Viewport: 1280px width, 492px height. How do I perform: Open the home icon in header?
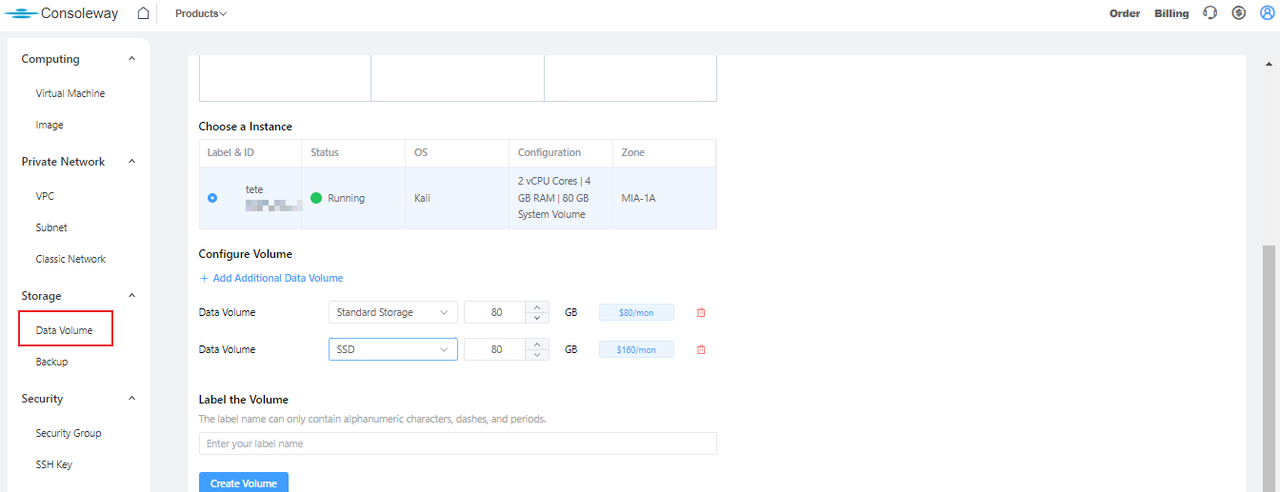coord(143,14)
